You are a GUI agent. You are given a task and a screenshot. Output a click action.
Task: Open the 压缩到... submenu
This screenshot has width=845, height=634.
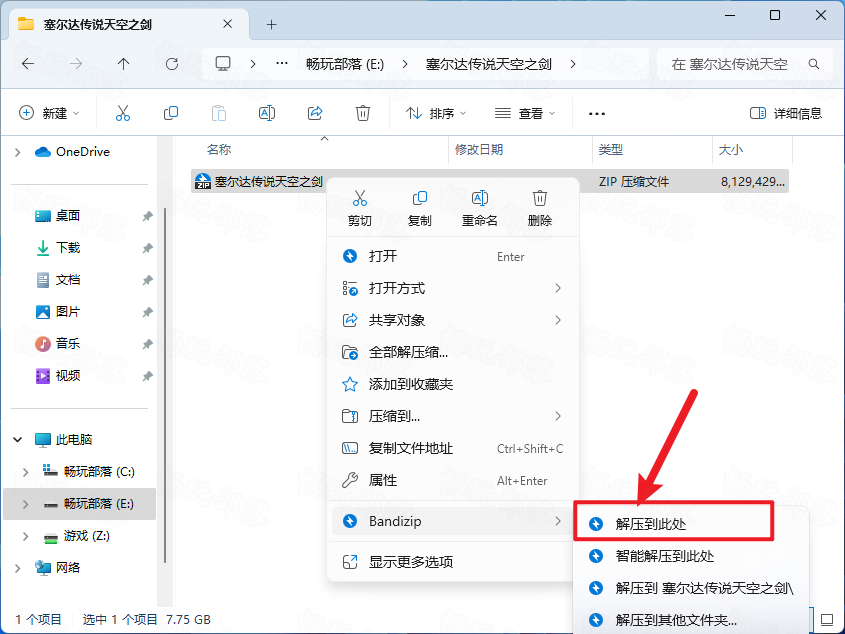tap(453, 416)
